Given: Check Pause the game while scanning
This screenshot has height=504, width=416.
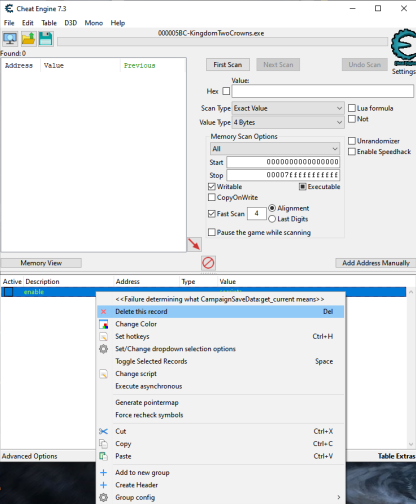Looking at the screenshot, I should coord(212,232).
